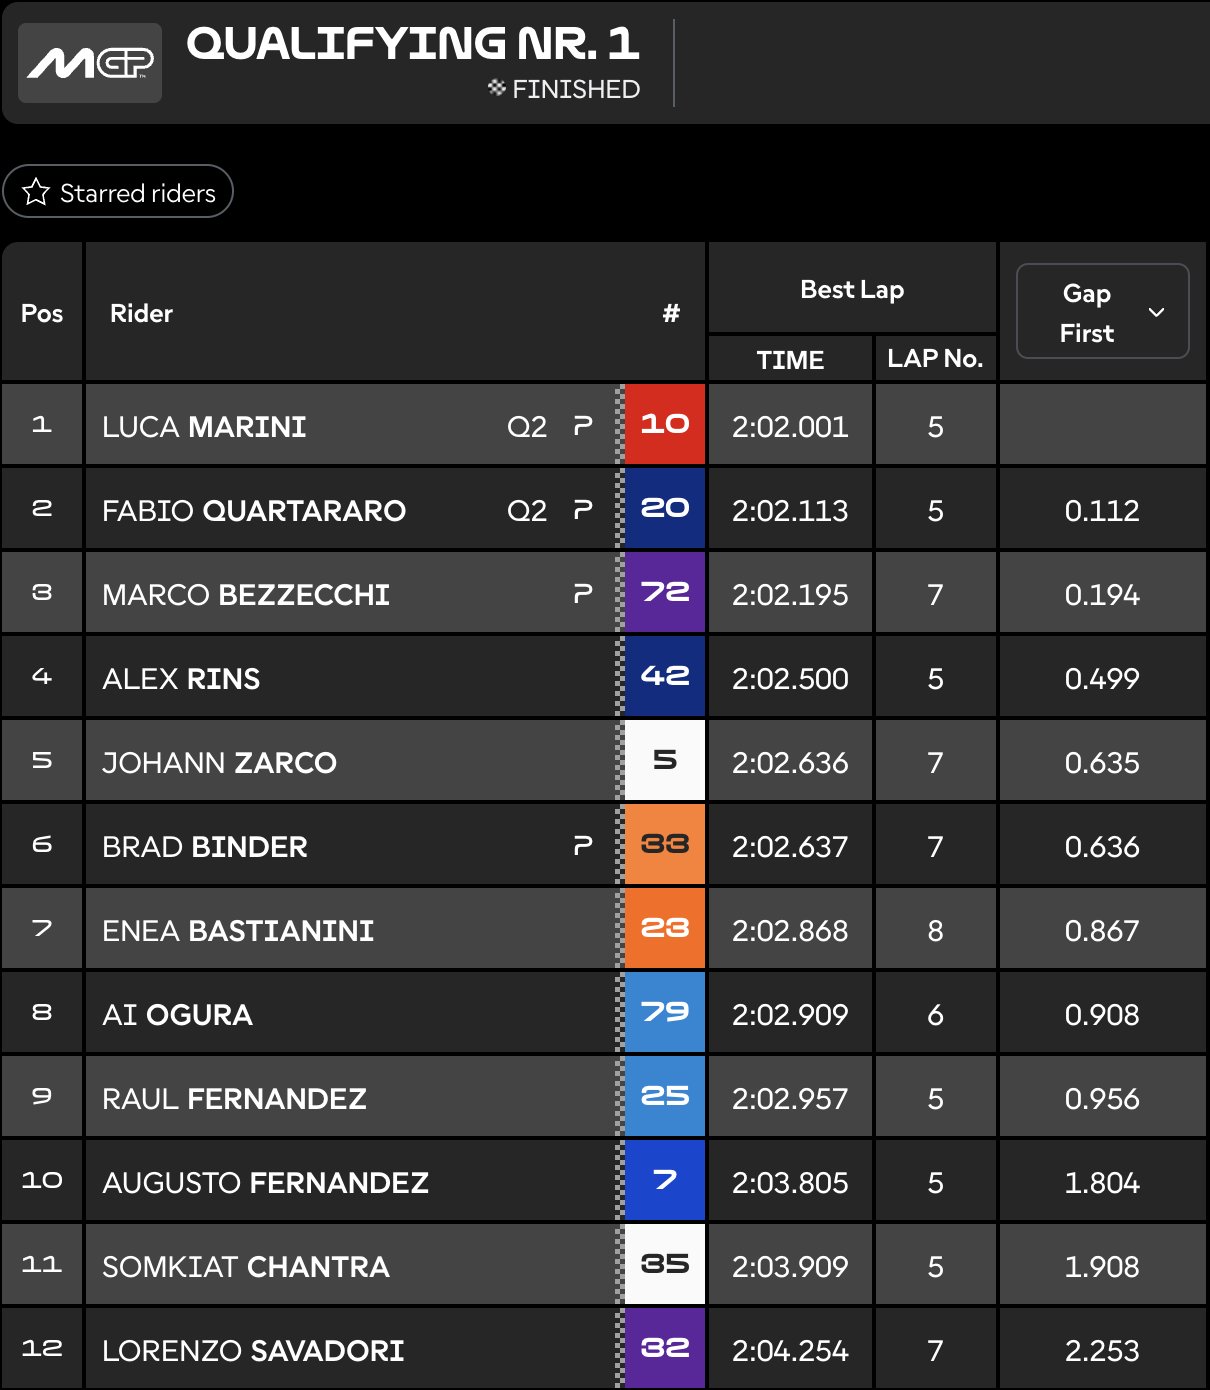Screen dimensions: 1210x1390
Task: Select the Best Lap column header
Action: [852, 290]
